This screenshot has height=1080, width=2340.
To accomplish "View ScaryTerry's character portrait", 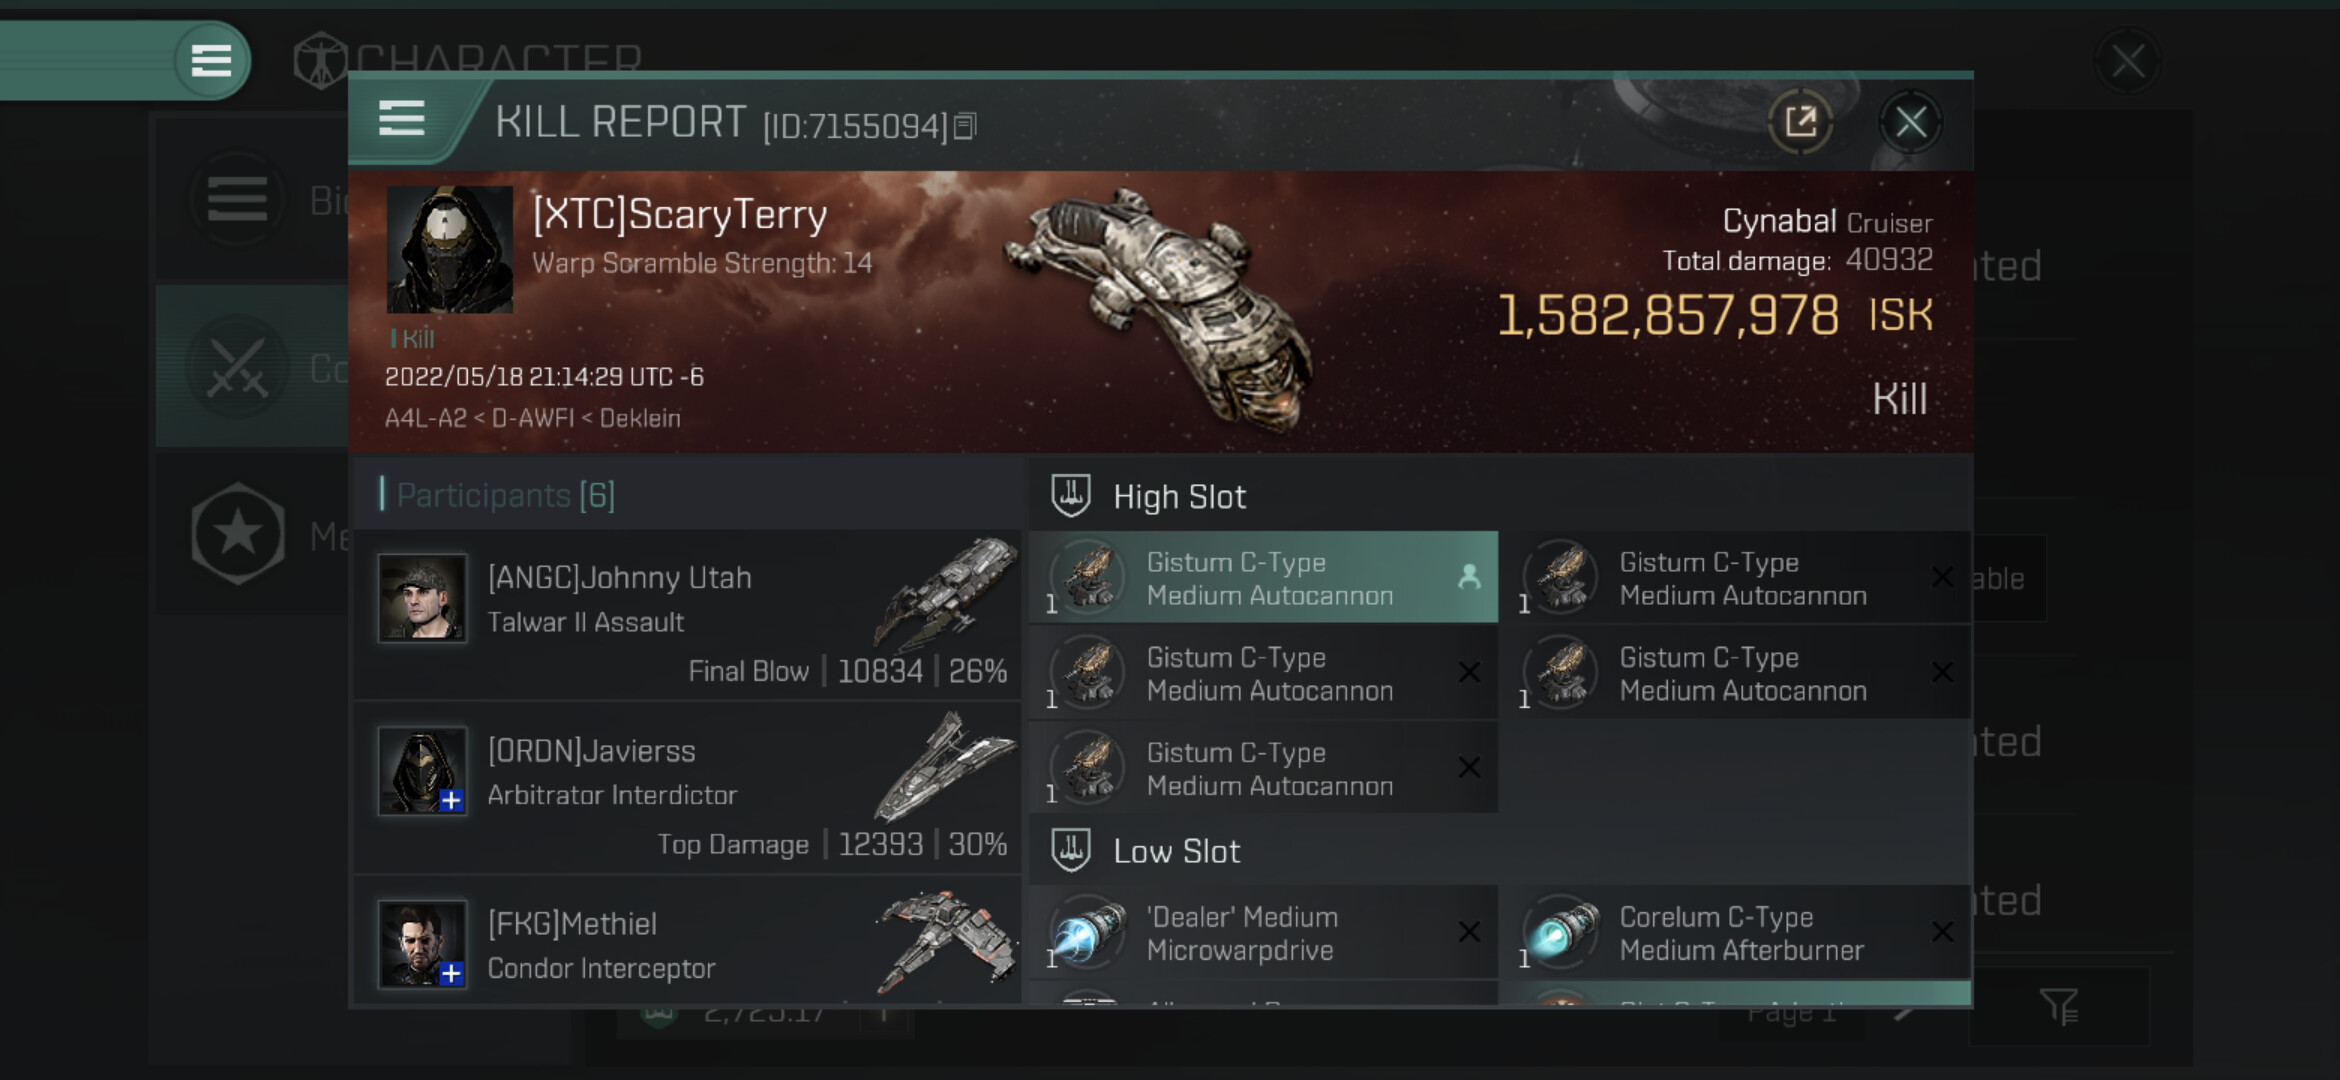I will point(450,249).
